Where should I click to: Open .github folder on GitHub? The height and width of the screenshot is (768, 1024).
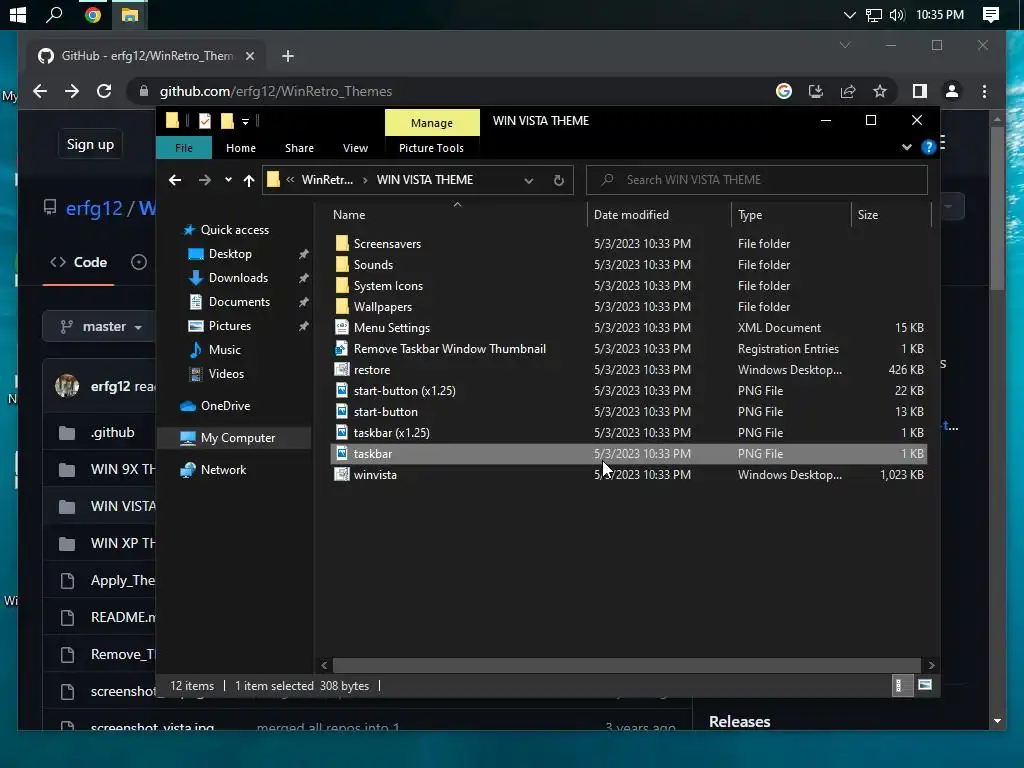(x=112, y=432)
